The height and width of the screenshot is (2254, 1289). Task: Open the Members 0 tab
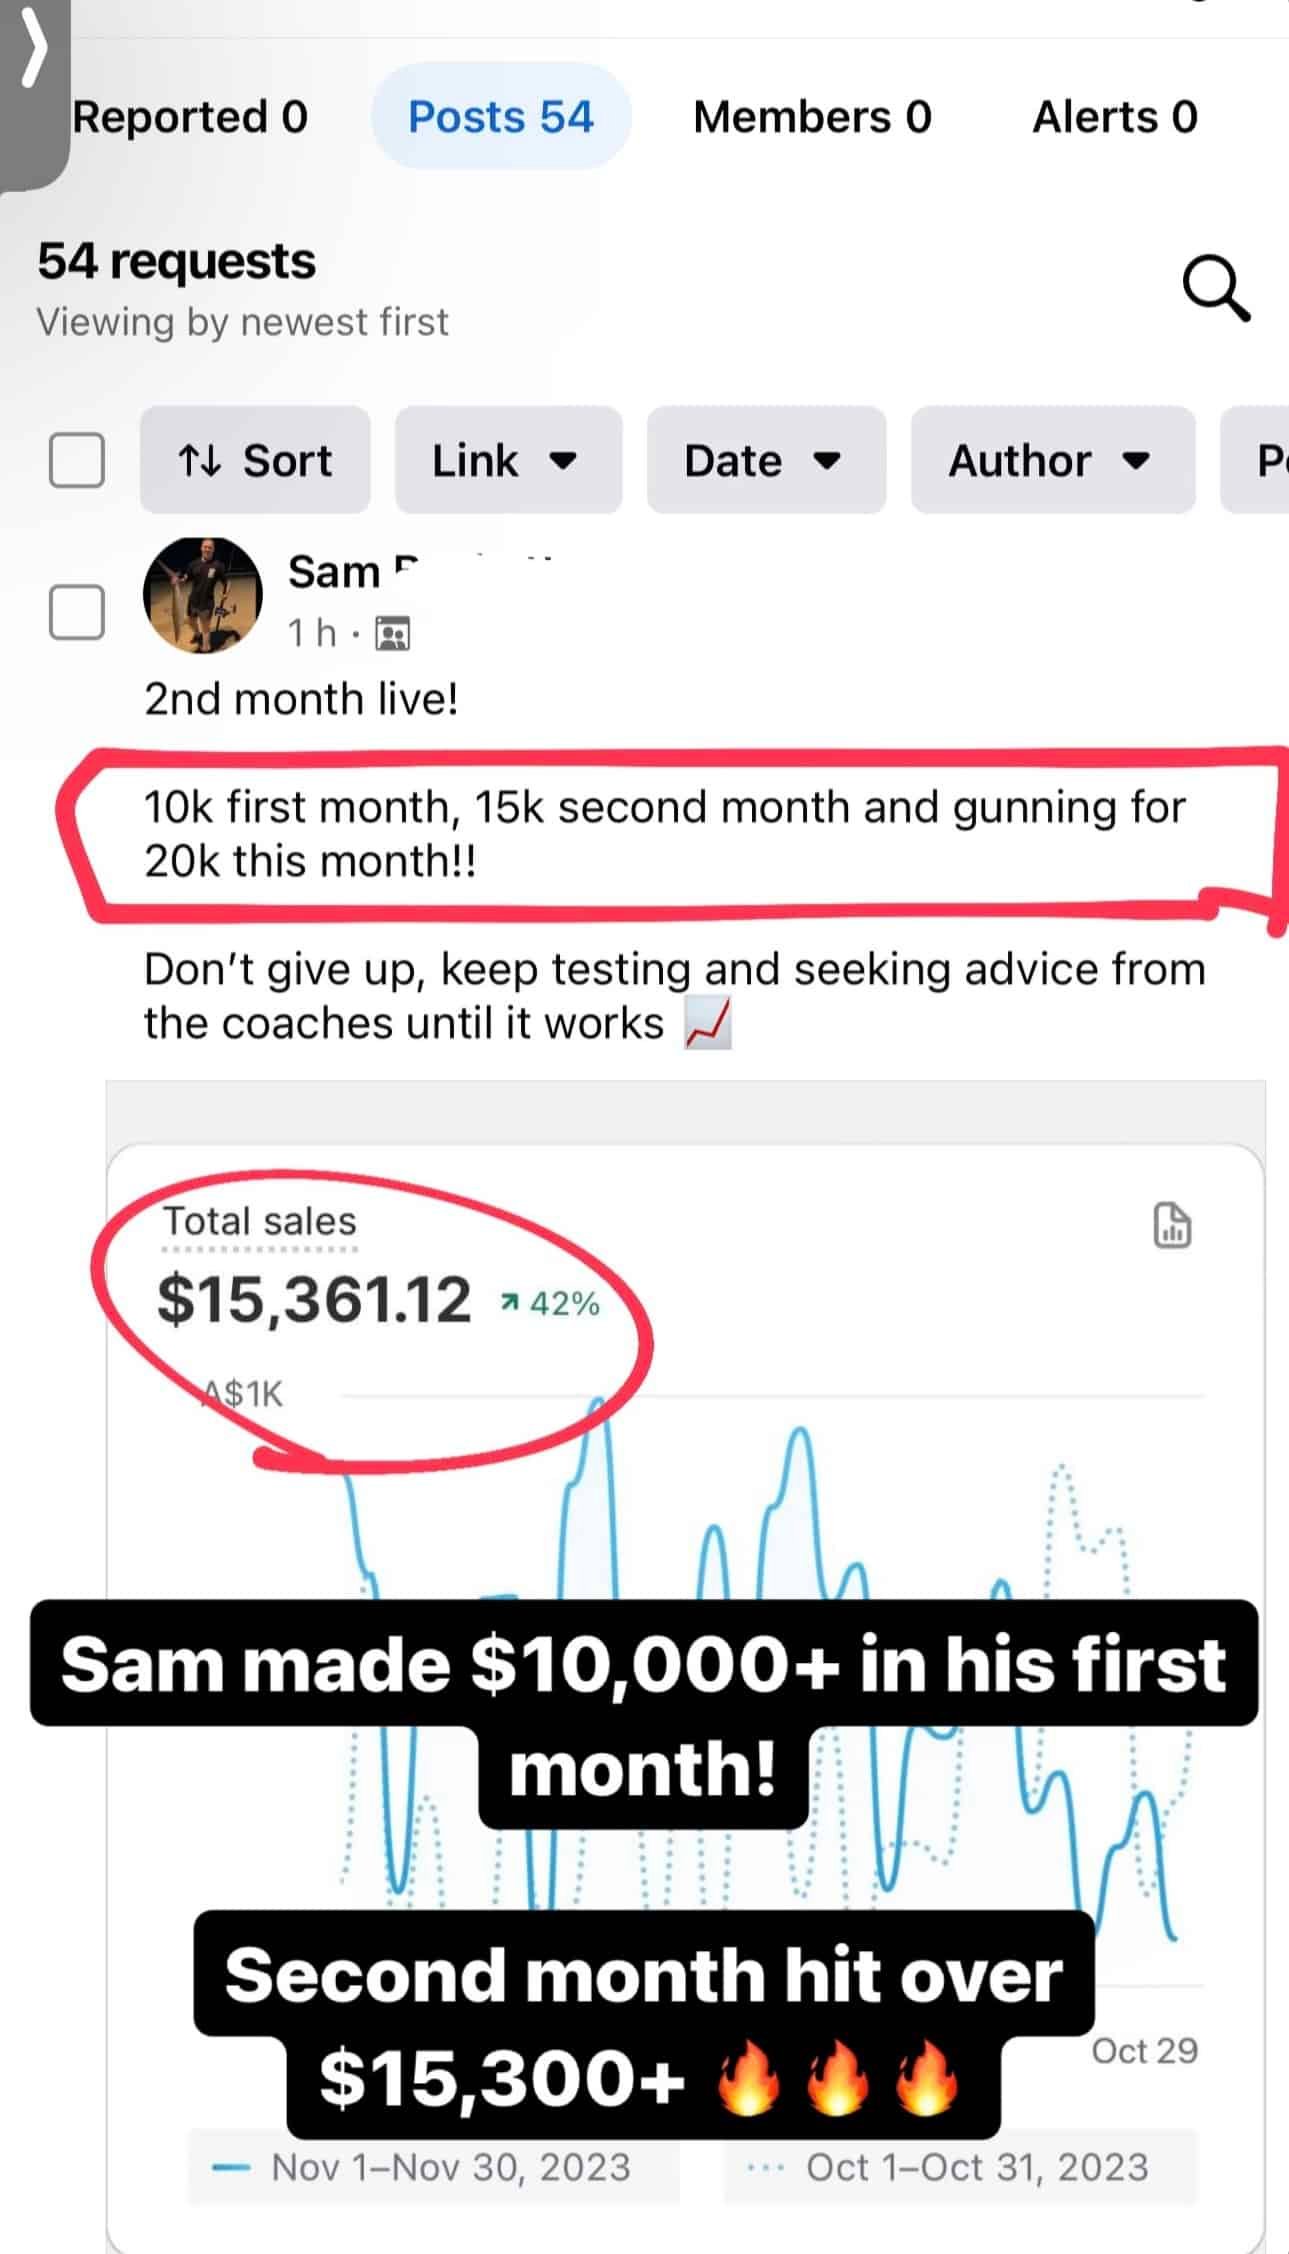(x=812, y=117)
